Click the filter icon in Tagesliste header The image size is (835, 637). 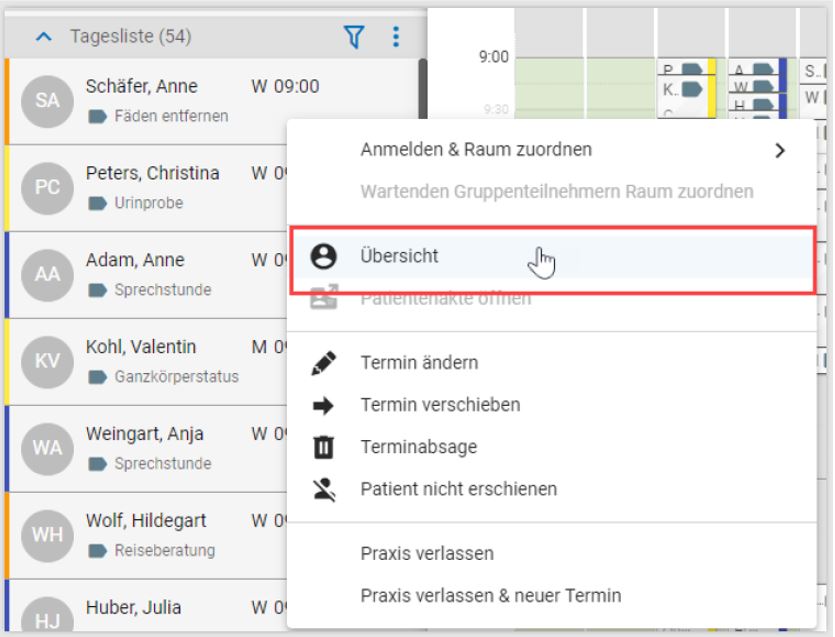click(354, 37)
